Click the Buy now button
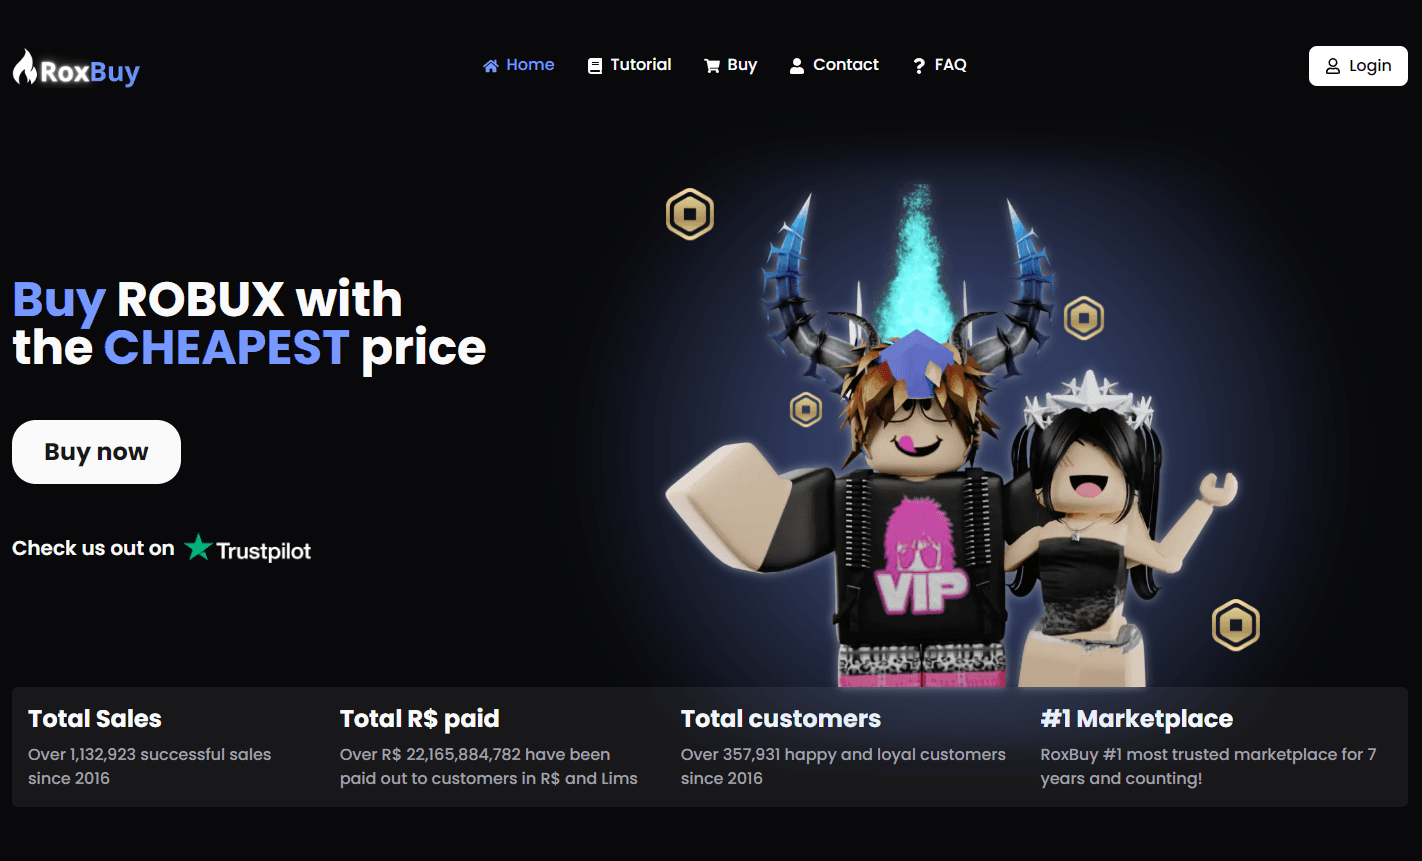The width and height of the screenshot is (1422, 861). tap(96, 452)
